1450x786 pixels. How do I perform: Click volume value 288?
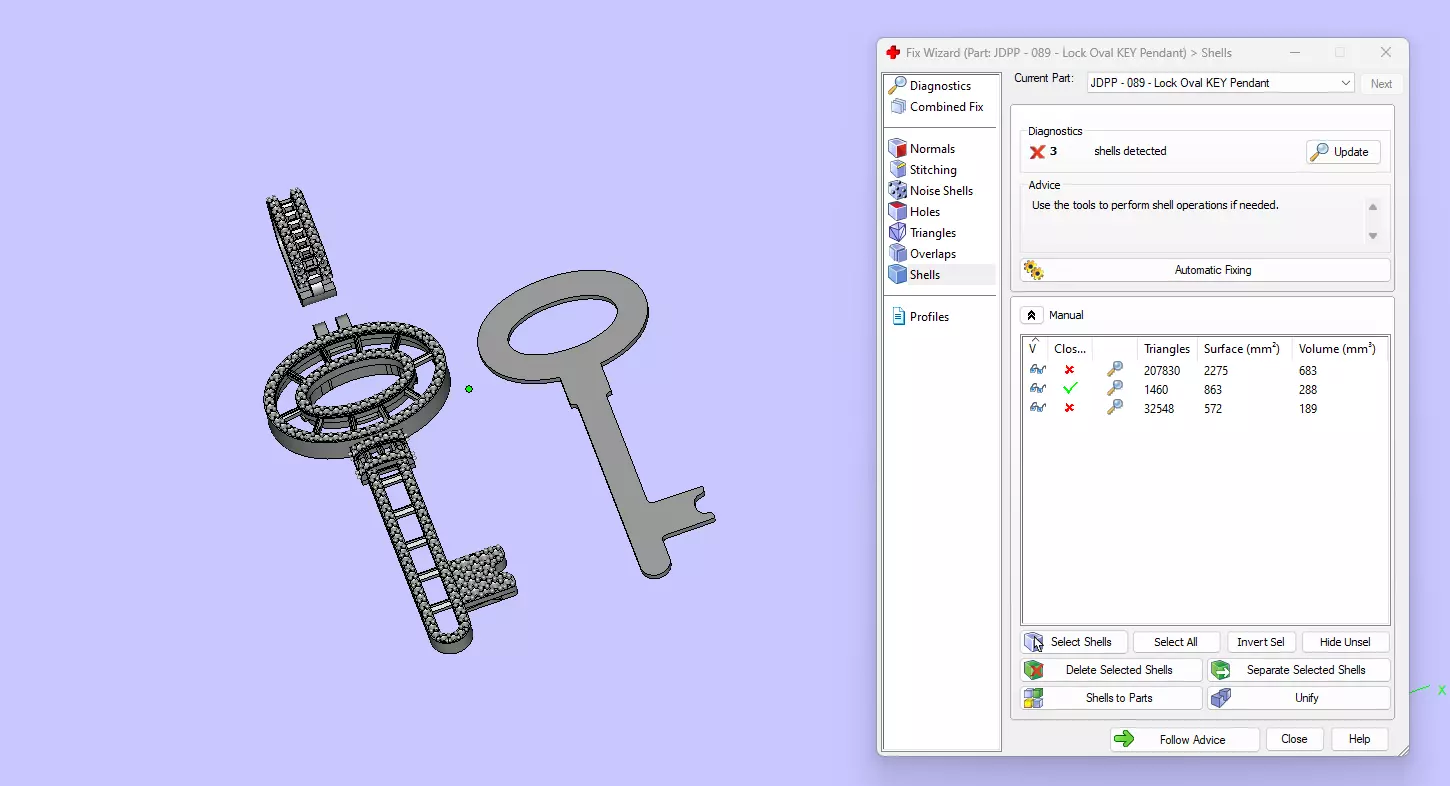(x=1308, y=390)
